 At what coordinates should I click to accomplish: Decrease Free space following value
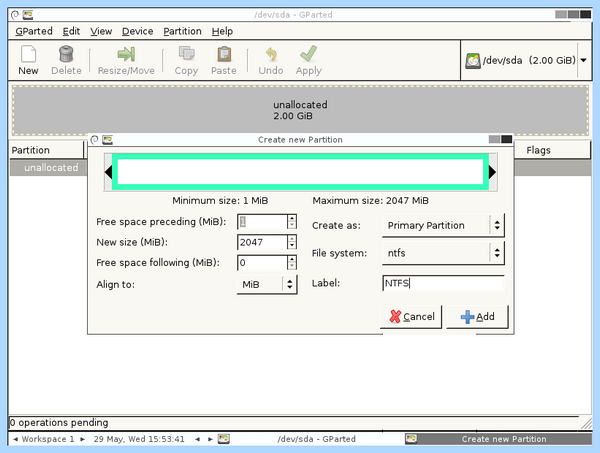pyautogui.click(x=292, y=266)
